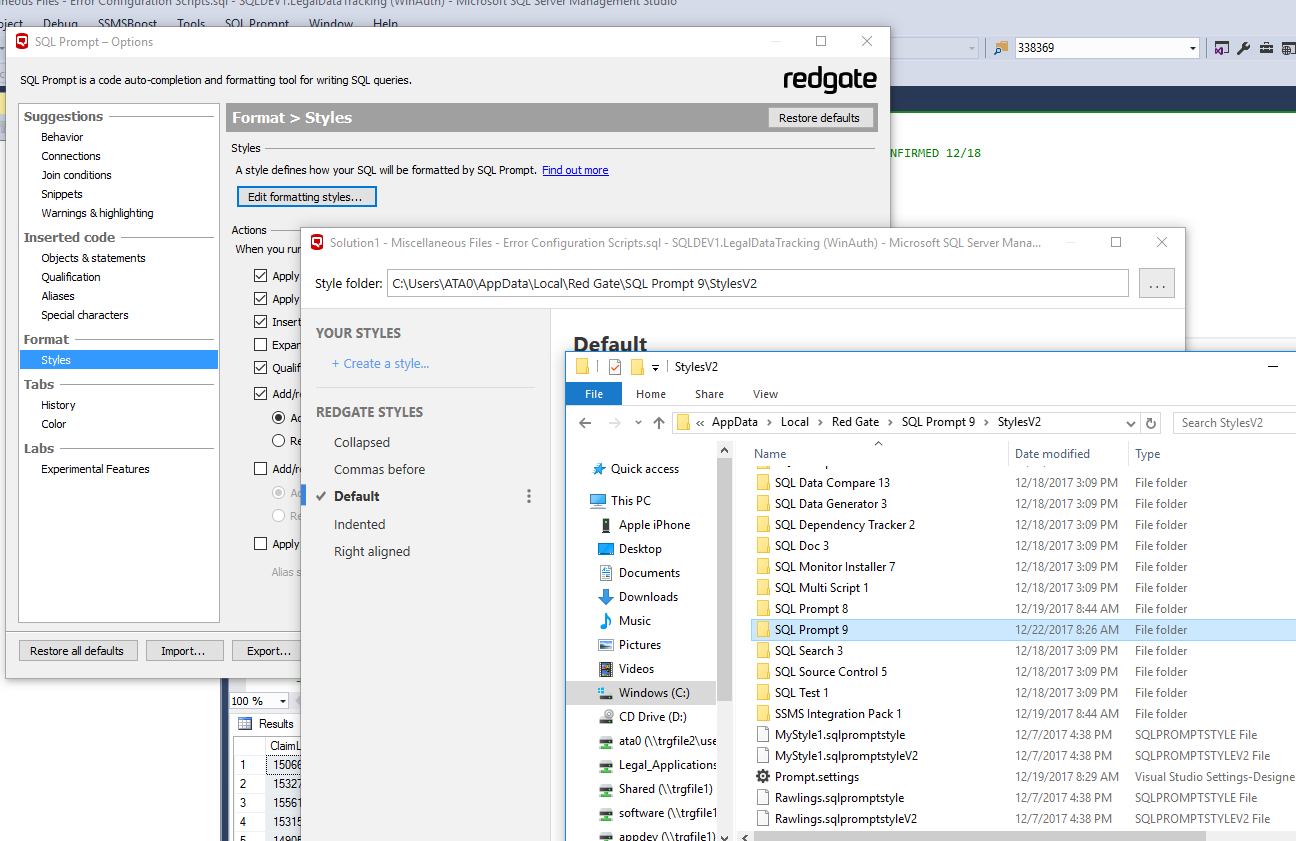The width and height of the screenshot is (1296, 841).
Task: Open Explorer's recent locations dropdown arrow
Action: coord(638,423)
